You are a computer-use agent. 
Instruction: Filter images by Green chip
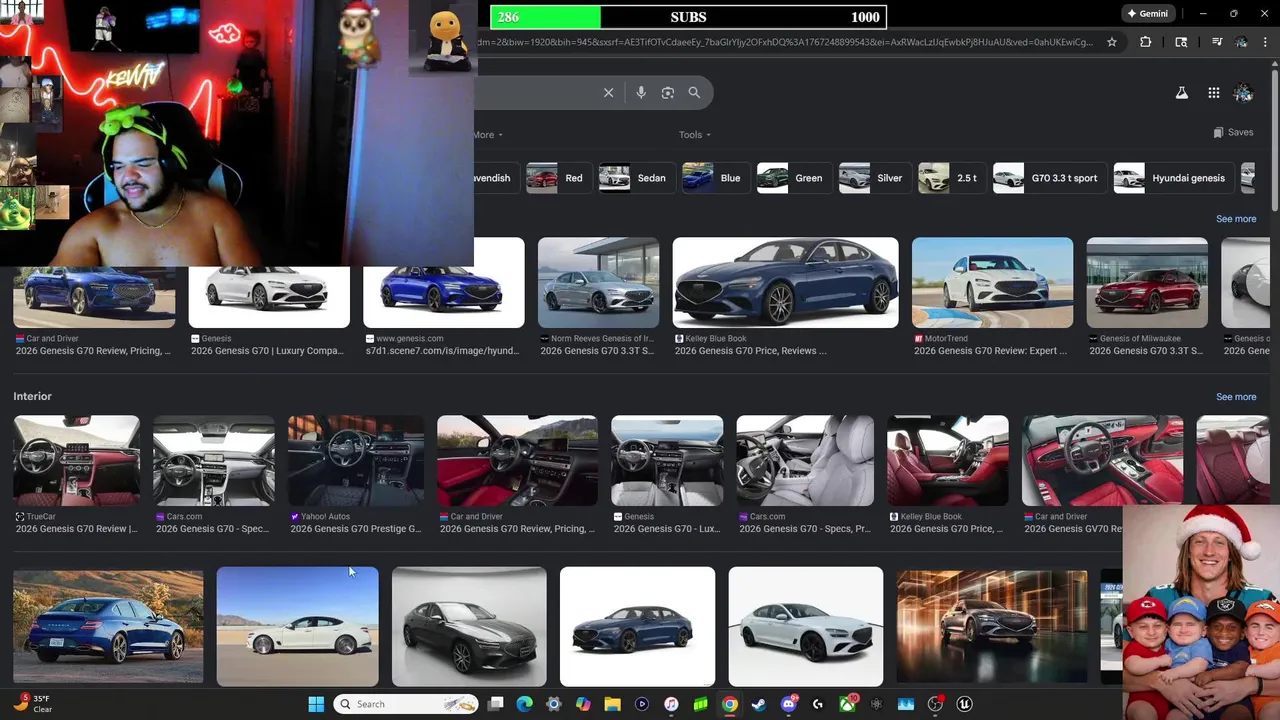(793, 178)
